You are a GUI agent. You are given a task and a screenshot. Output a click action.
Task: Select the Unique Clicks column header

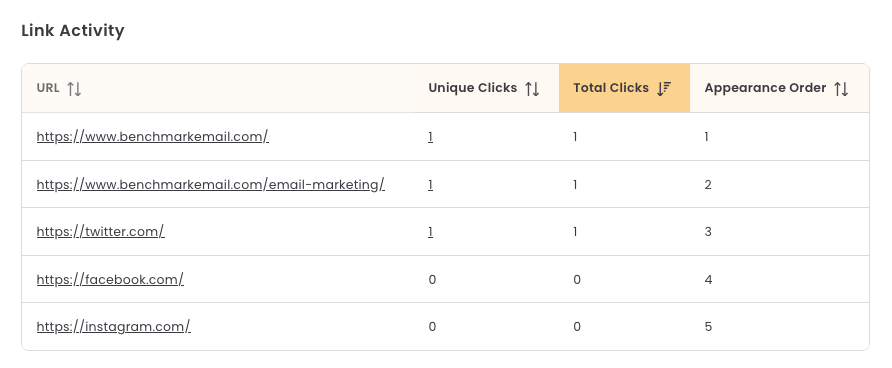[x=486, y=88]
